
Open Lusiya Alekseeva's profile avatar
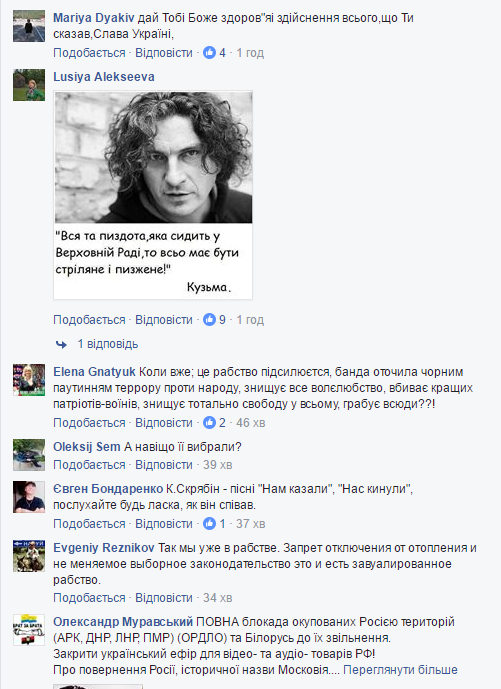point(29,85)
